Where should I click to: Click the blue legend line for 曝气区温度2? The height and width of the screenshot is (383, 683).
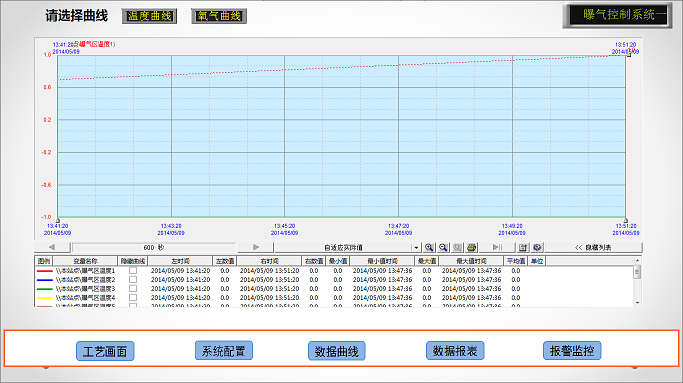[44, 280]
